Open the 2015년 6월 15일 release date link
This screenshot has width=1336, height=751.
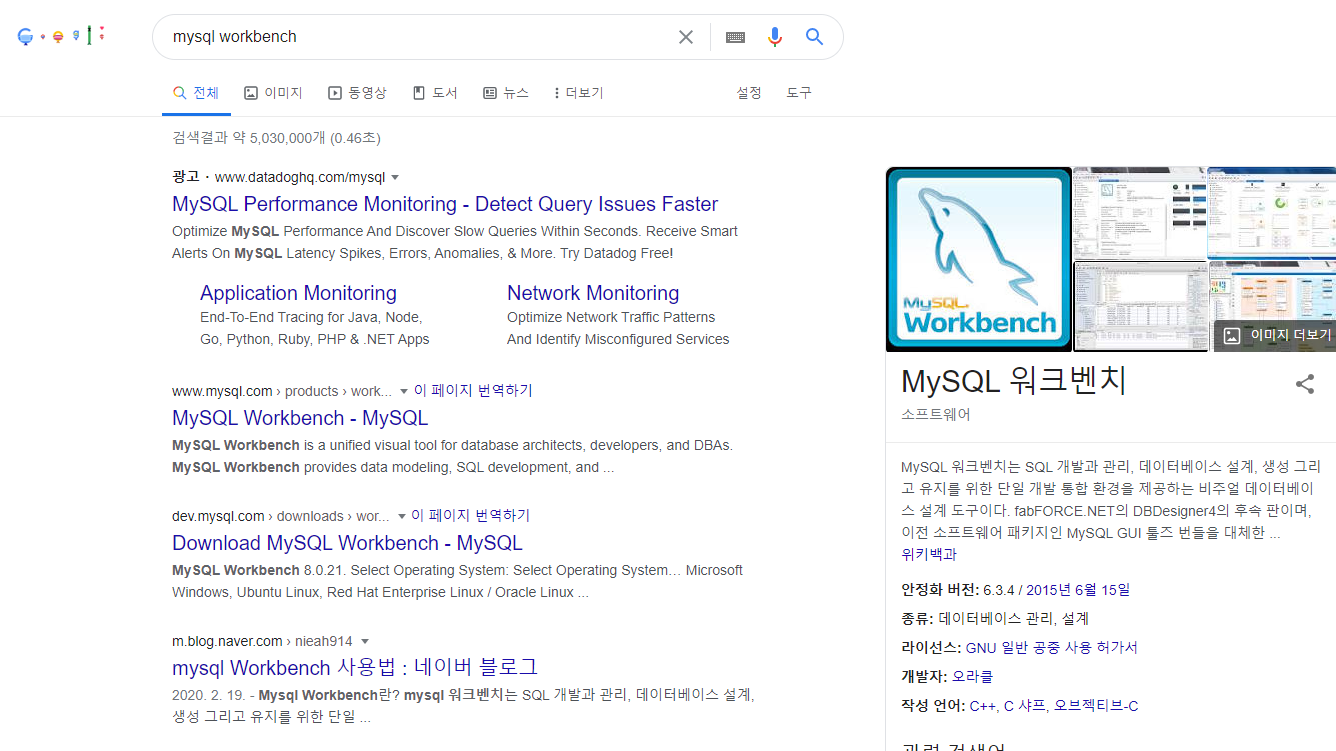1078,590
